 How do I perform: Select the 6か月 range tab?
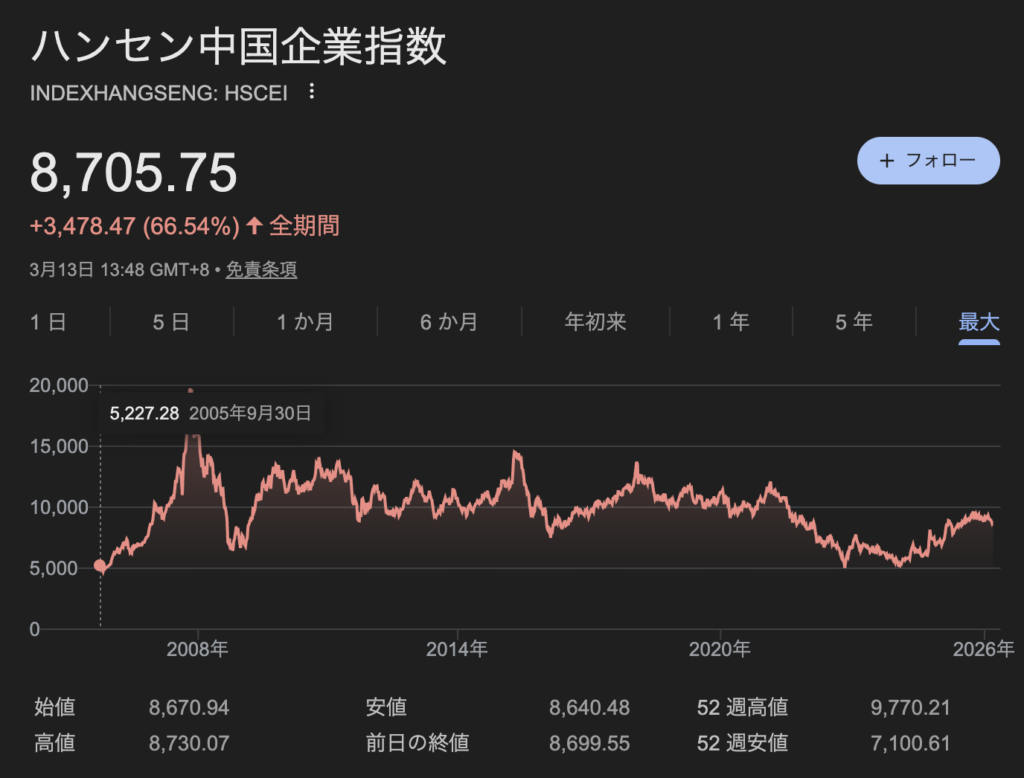[x=449, y=322]
